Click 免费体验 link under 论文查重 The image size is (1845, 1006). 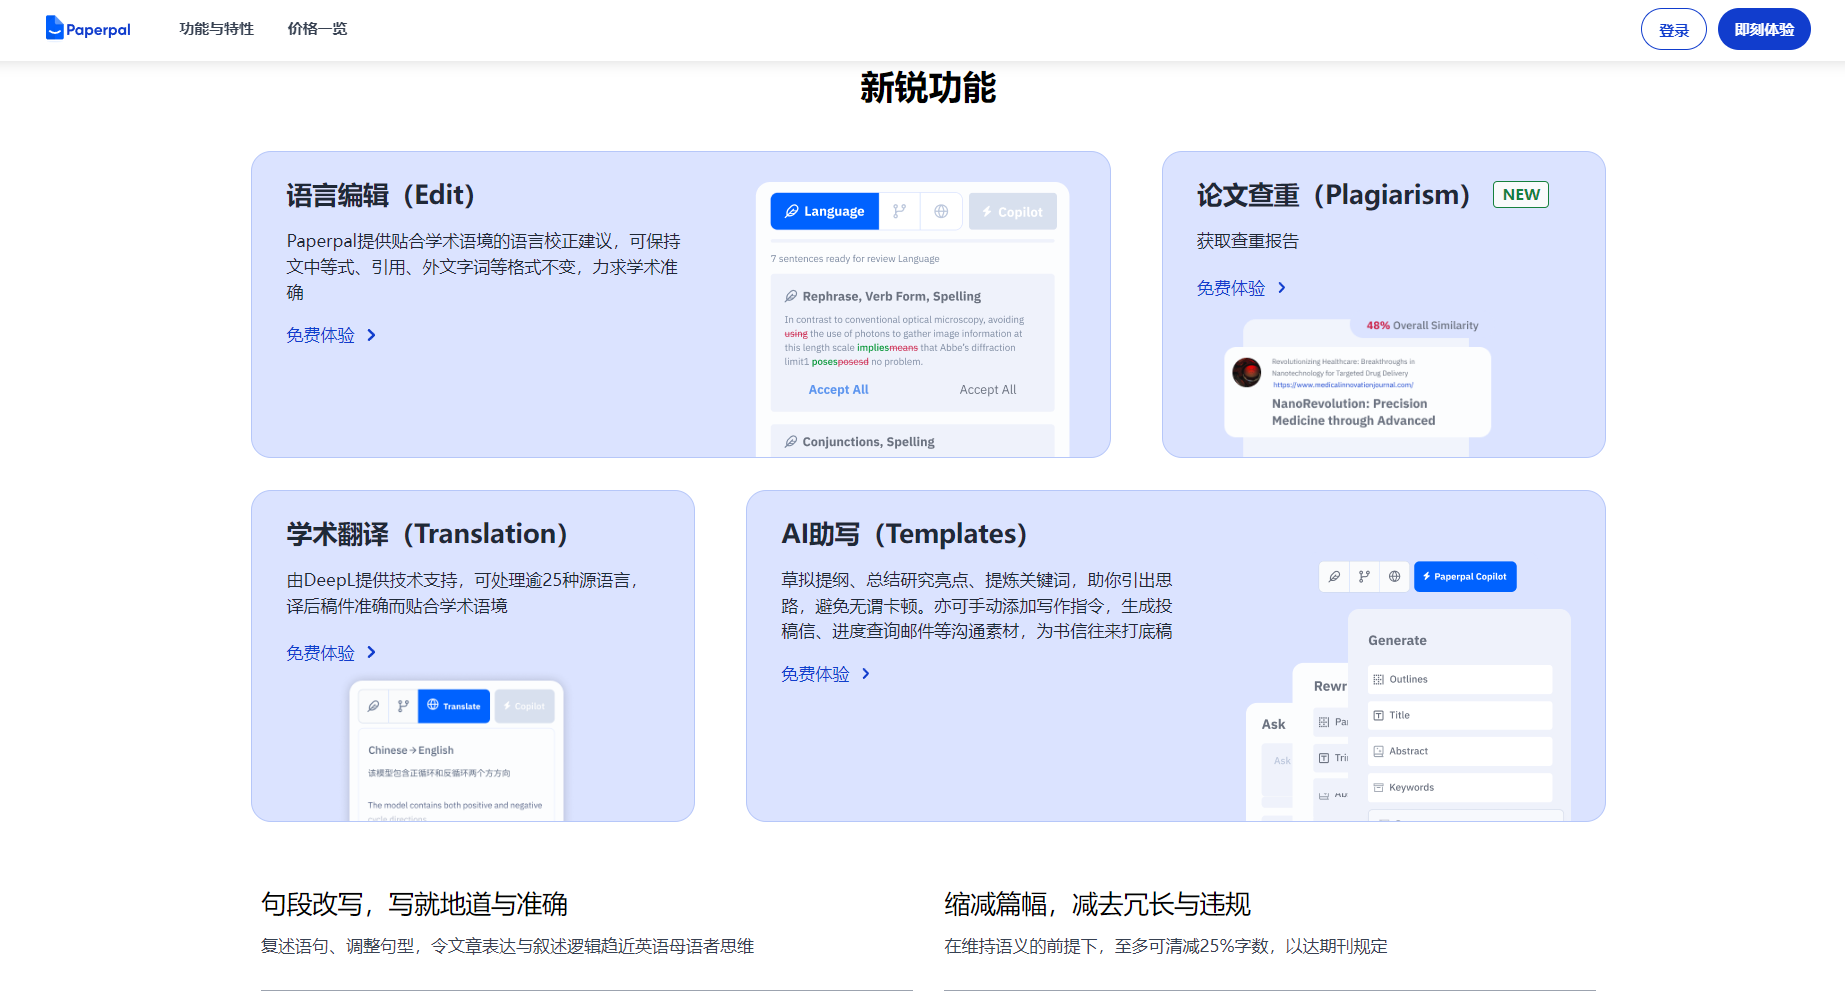(x=1231, y=288)
